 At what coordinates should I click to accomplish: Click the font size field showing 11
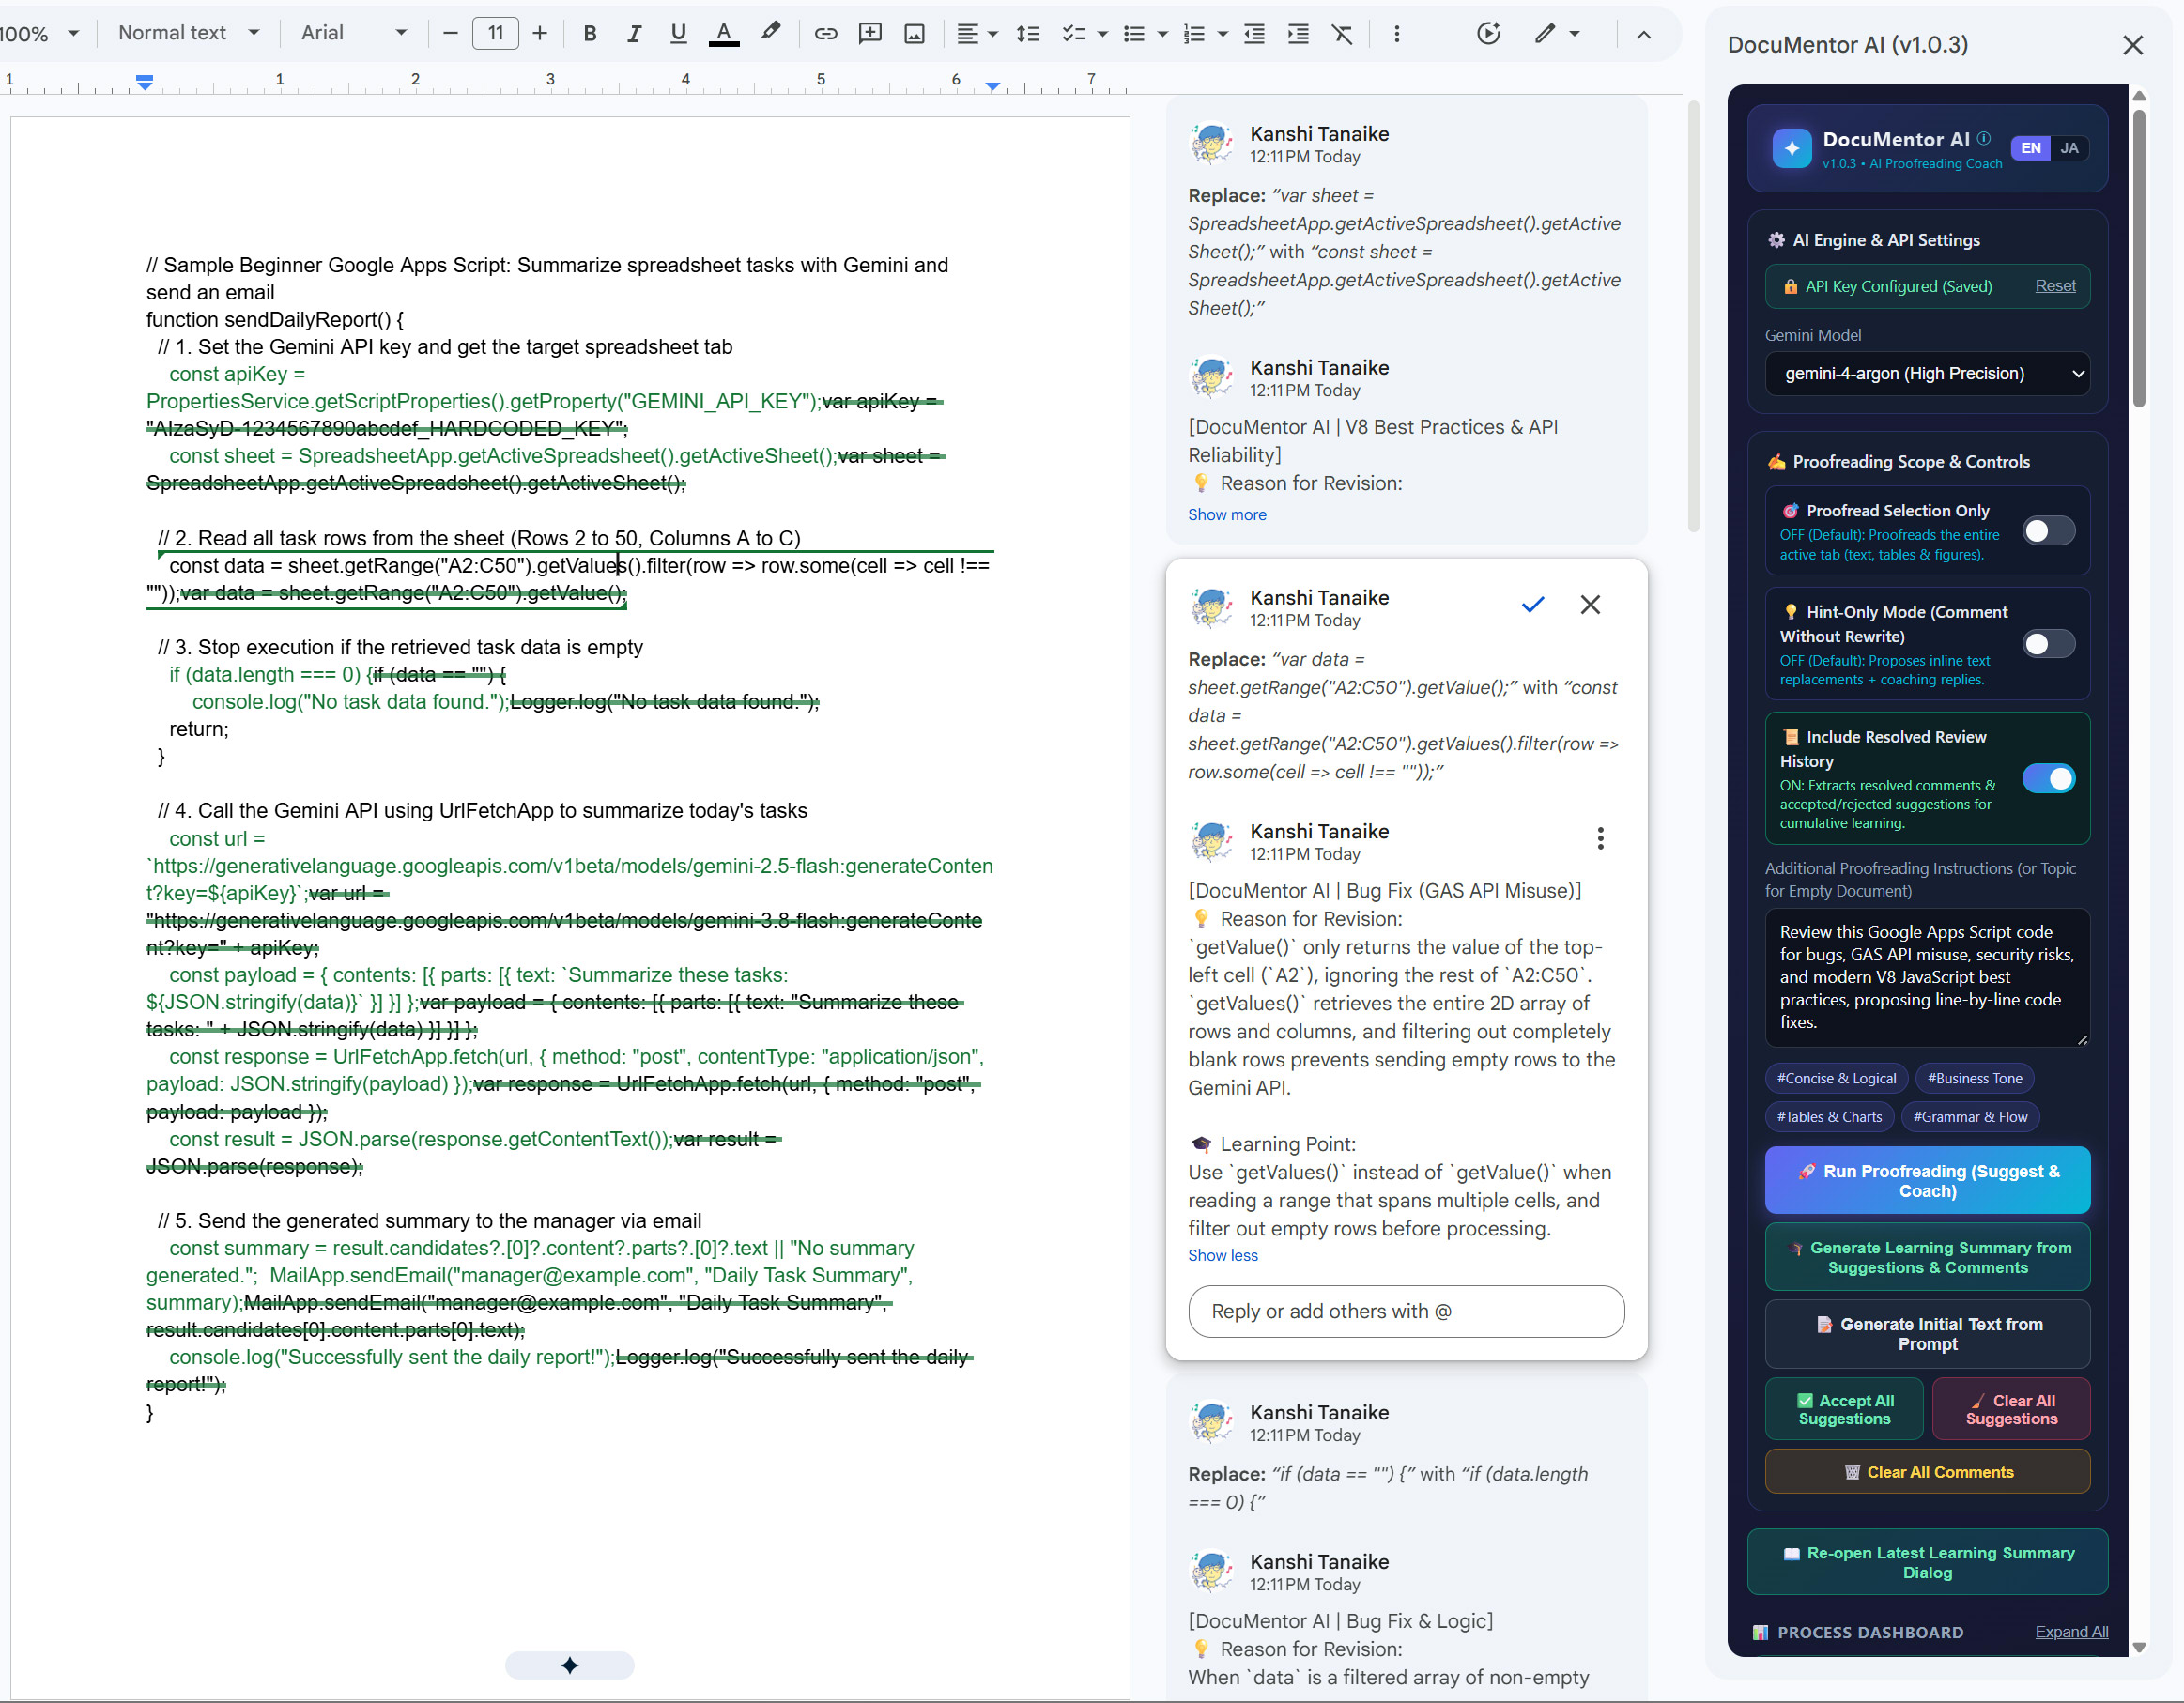[495, 33]
